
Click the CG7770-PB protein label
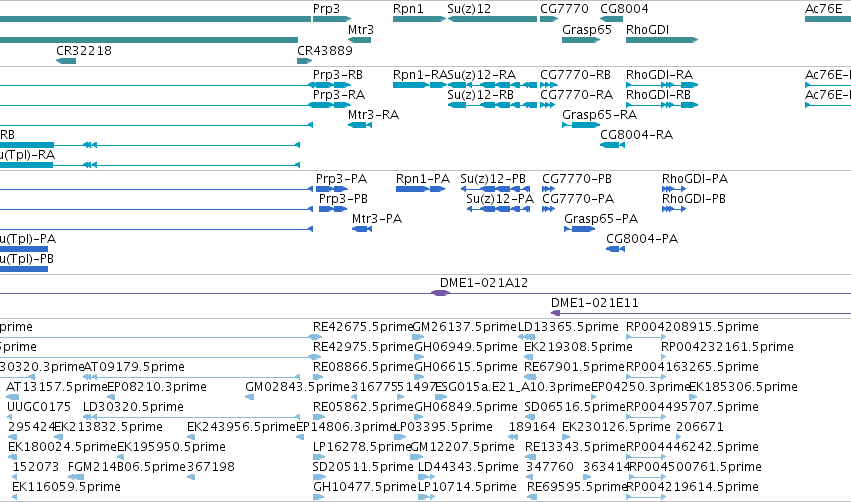tap(577, 179)
